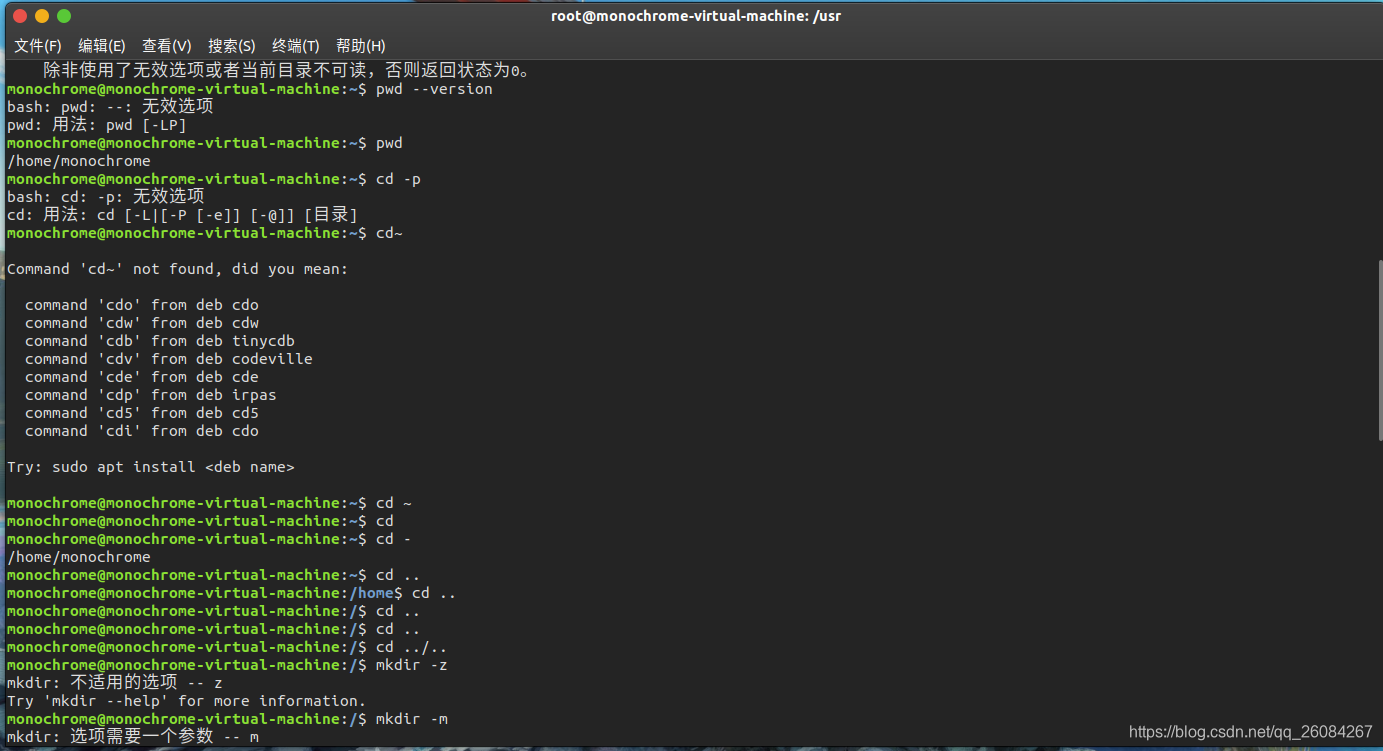1383x751 pixels.
Task: Close the terminal window with red button
Action: (20, 16)
